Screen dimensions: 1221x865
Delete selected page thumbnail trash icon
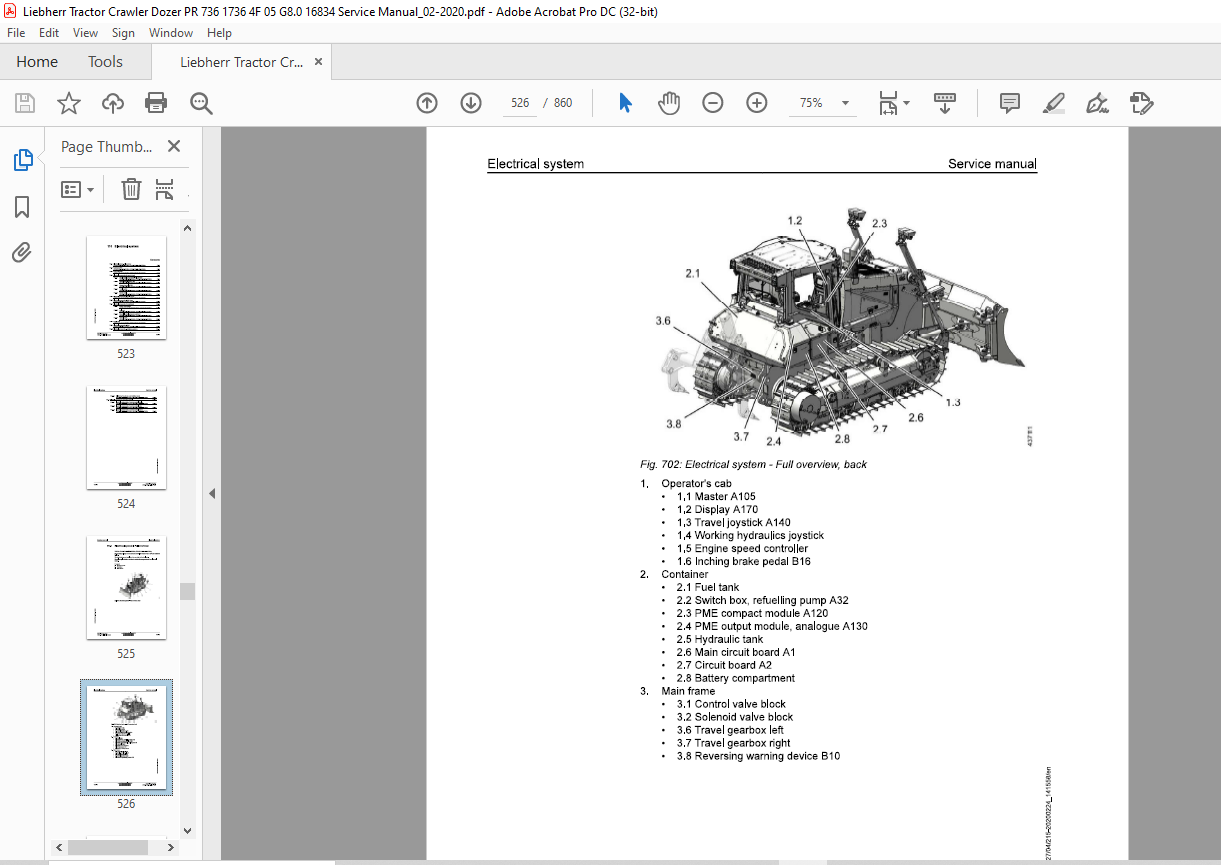[131, 189]
